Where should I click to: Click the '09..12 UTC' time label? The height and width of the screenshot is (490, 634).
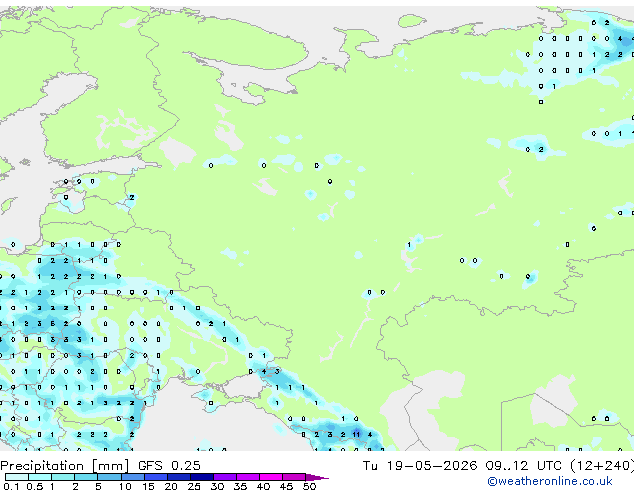(x=524, y=466)
